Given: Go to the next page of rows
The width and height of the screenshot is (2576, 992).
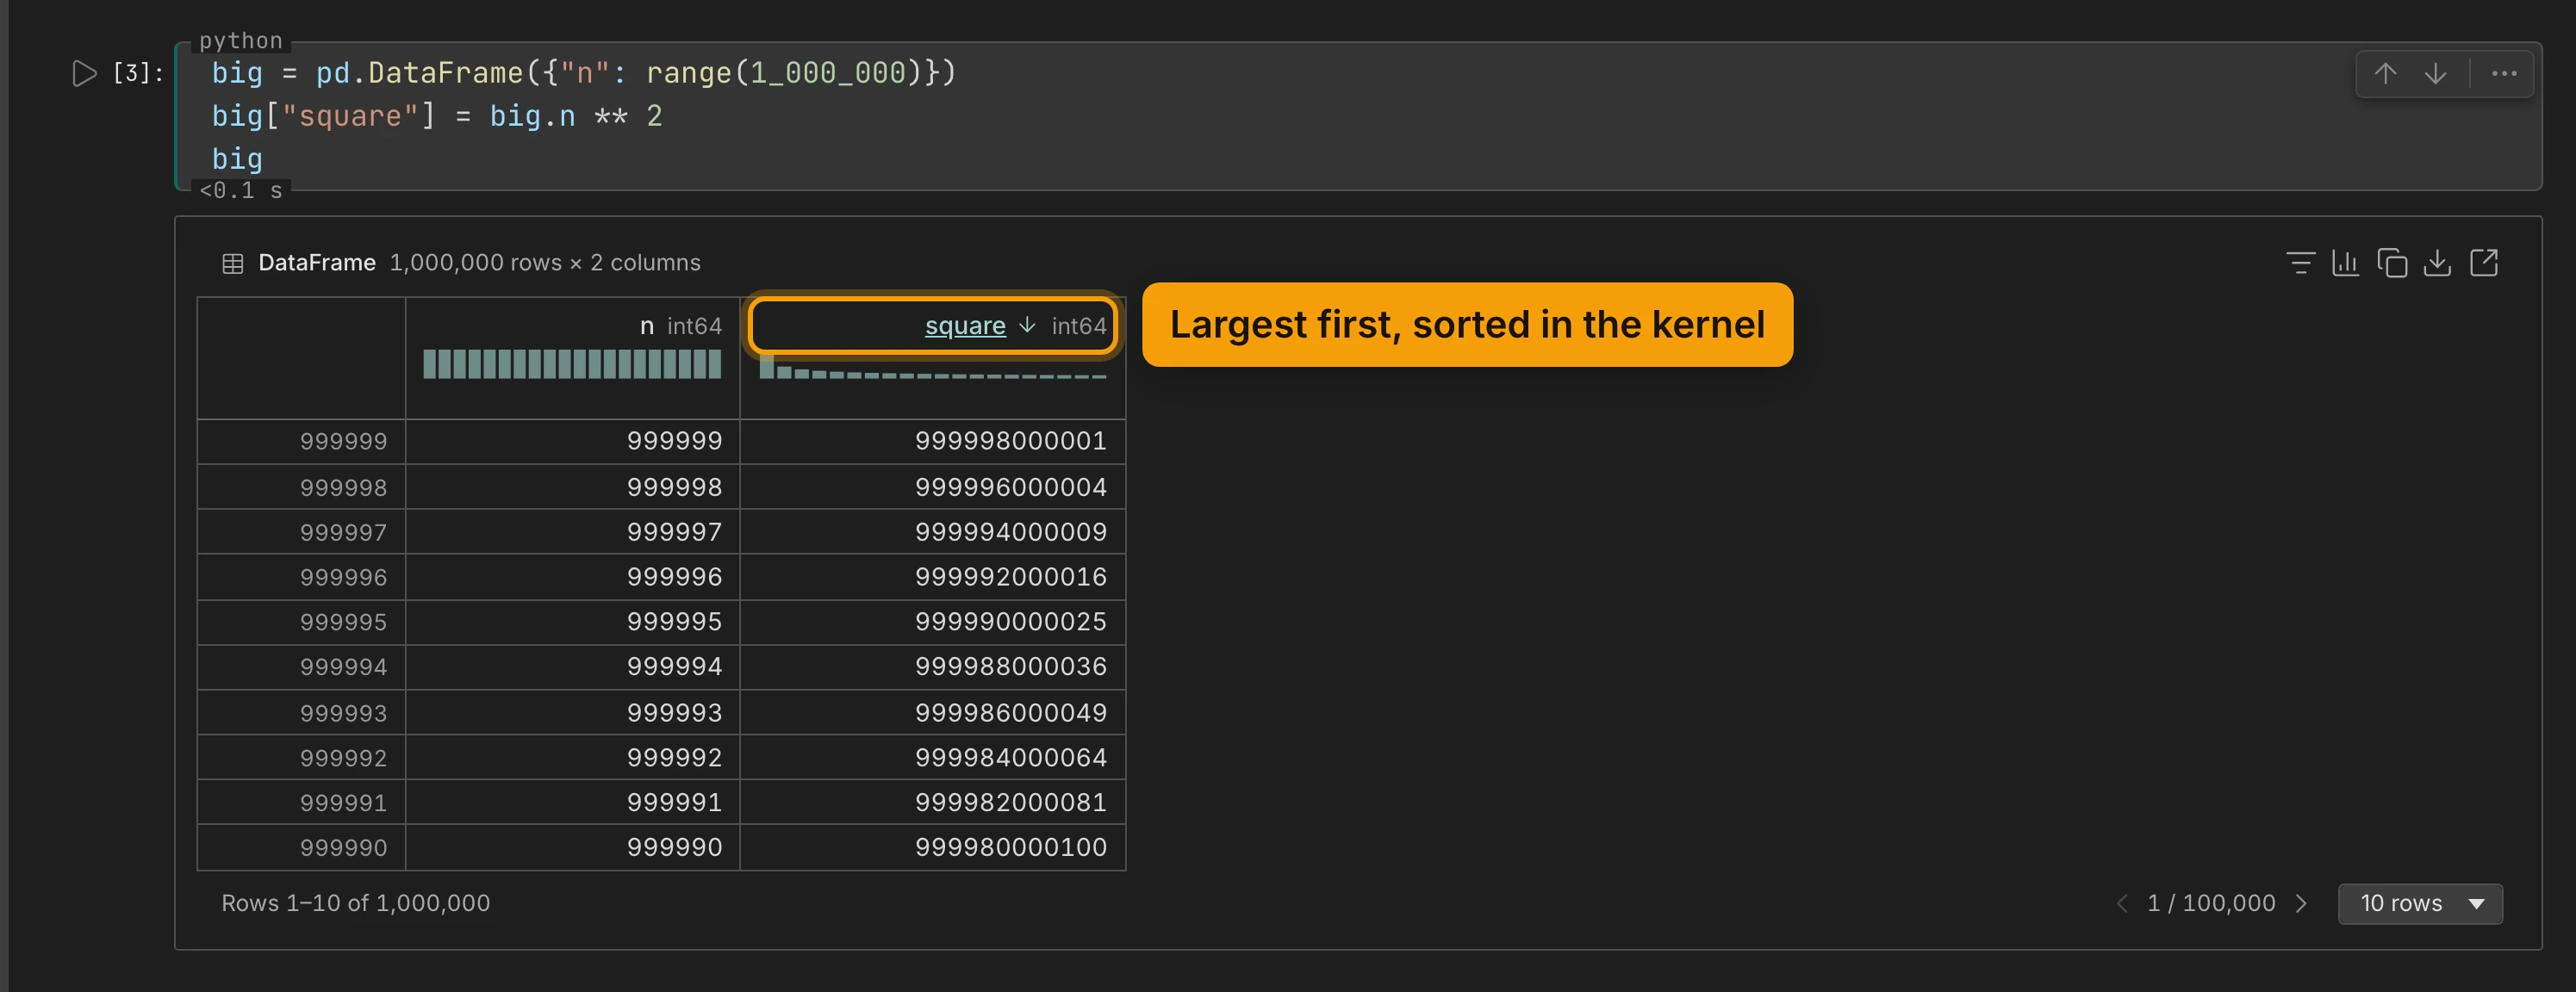Looking at the screenshot, I should pyautogui.click(x=2301, y=903).
